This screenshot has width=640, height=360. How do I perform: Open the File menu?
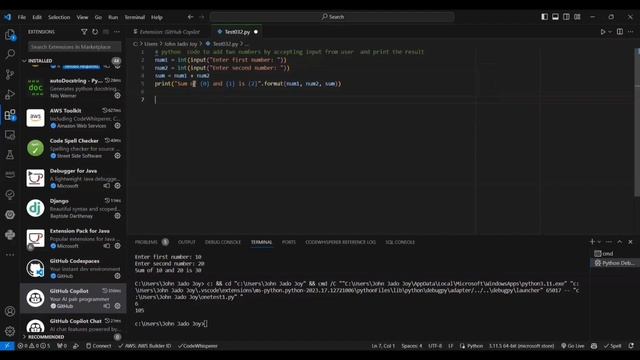22,17
